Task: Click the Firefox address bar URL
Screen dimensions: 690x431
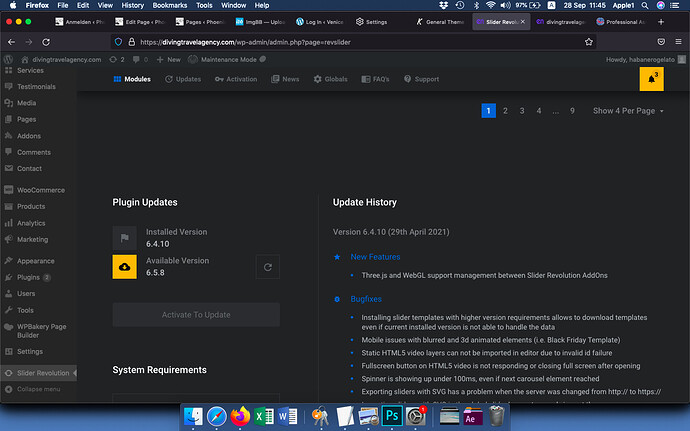Action: click(x=246, y=42)
